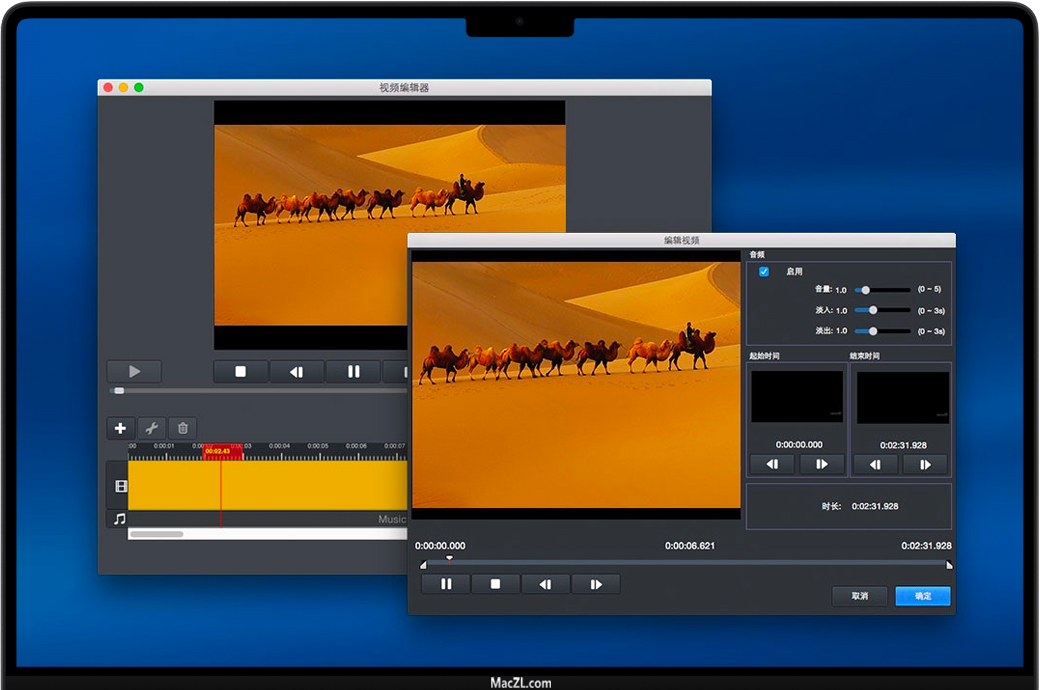Click the 取消 cancel button
This screenshot has height=690, width=1040.
pyautogui.click(x=859, y=596)
